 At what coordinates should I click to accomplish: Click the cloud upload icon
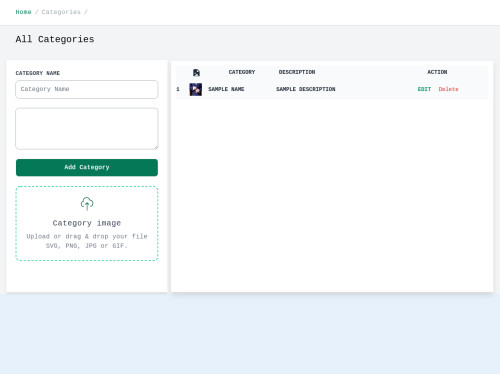pos(87,203)
